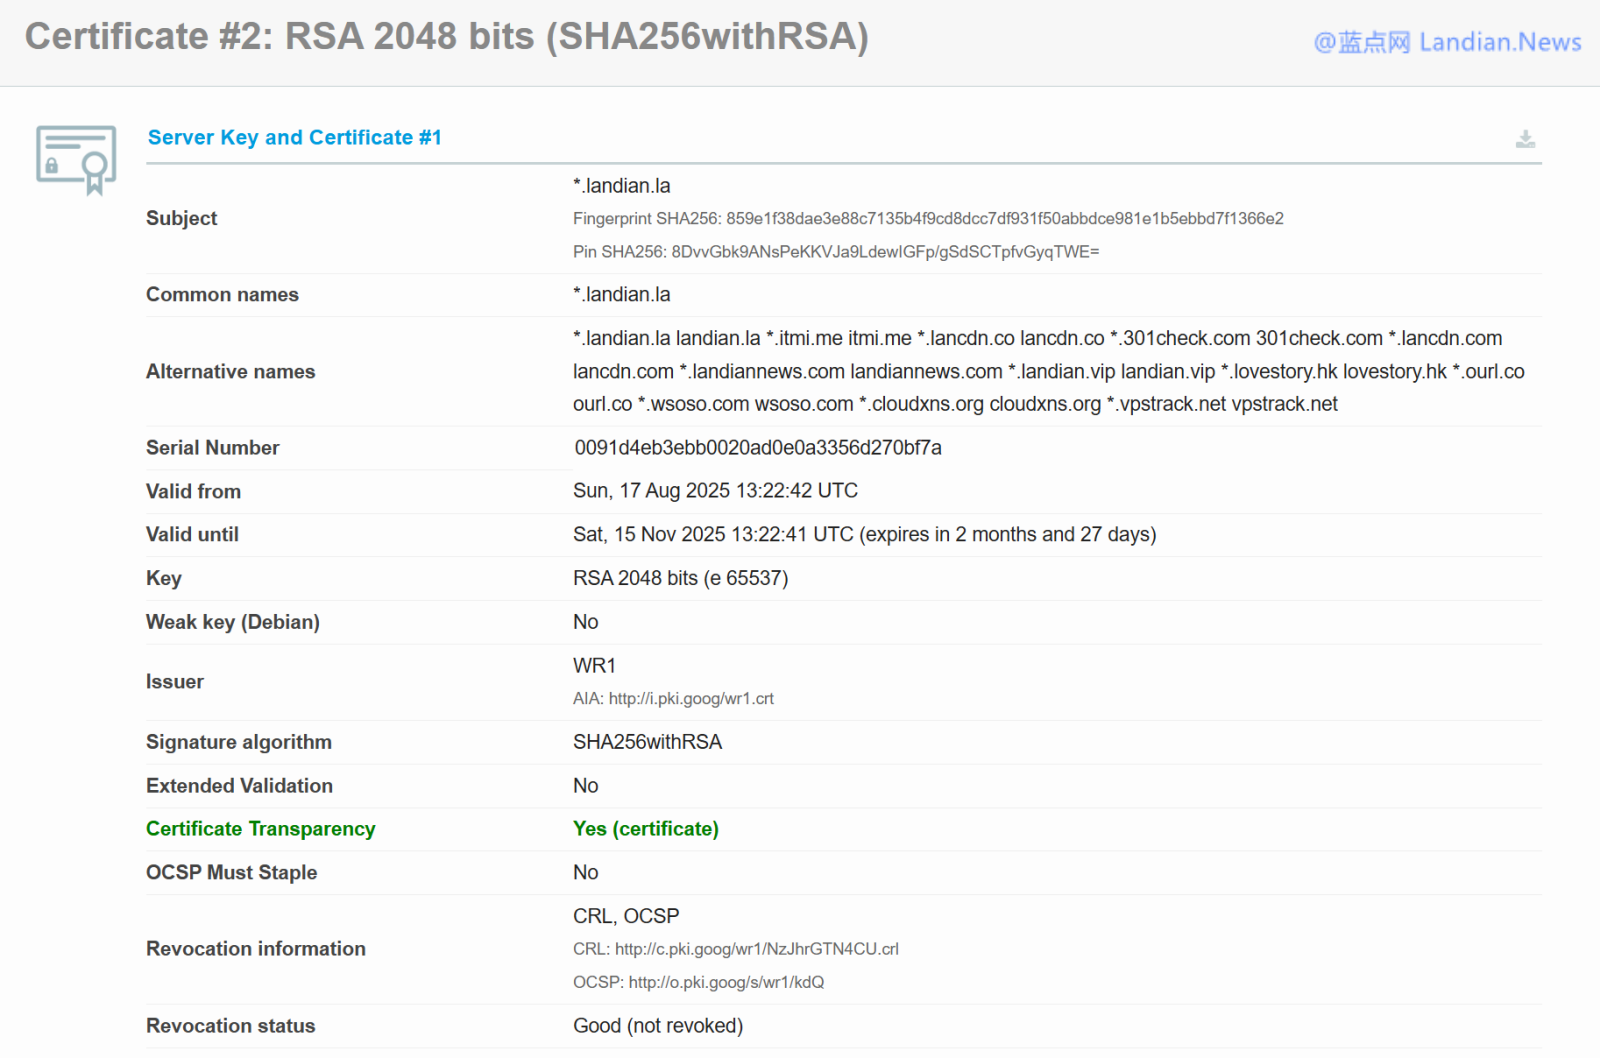Open the Server Key and Certificate #1 heading
1600x1058 pixels.
coord(294,138)
